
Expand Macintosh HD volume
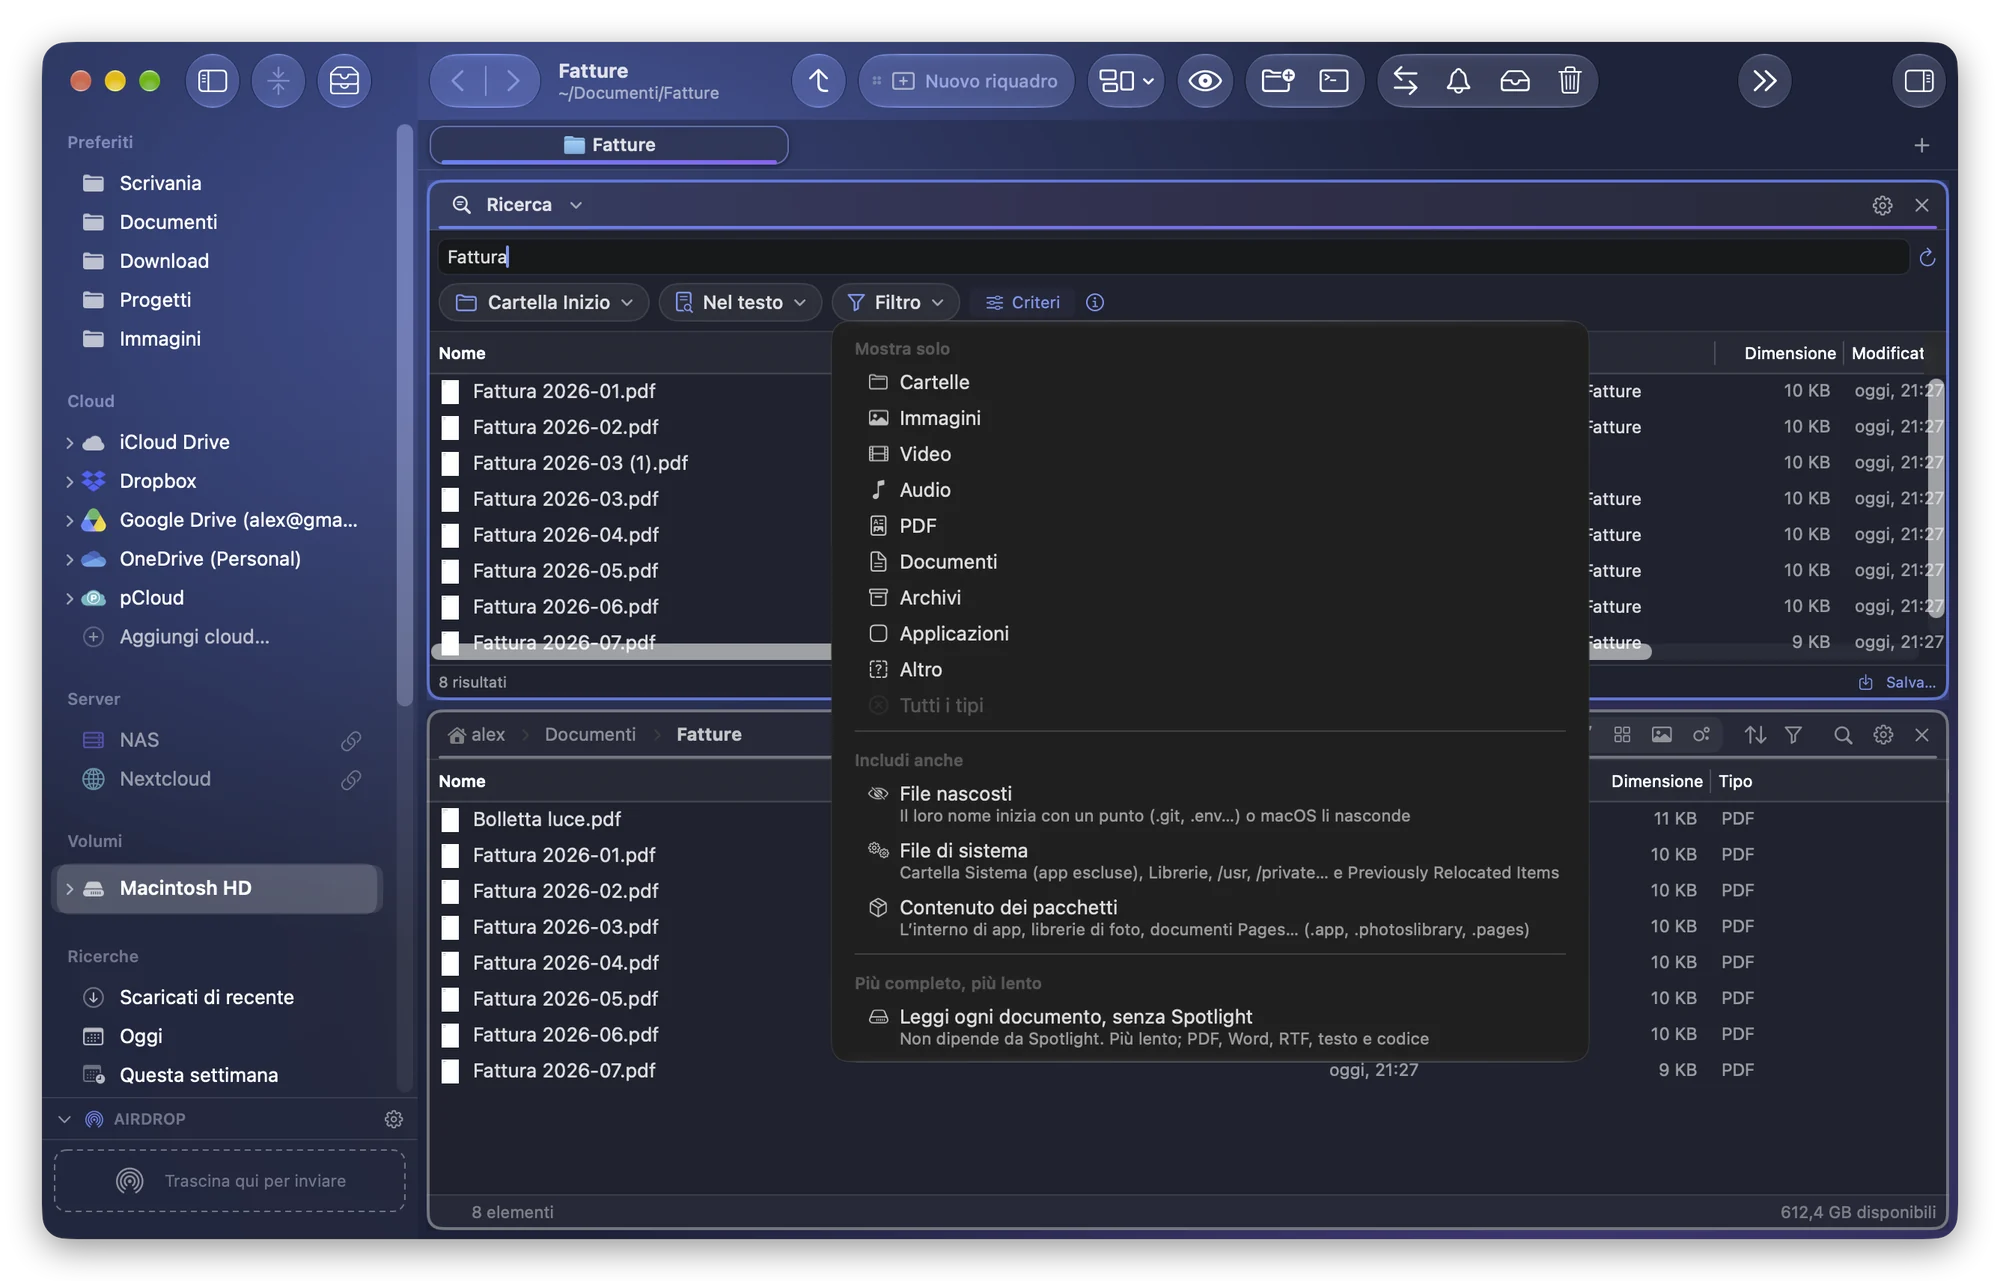point(69,888)
